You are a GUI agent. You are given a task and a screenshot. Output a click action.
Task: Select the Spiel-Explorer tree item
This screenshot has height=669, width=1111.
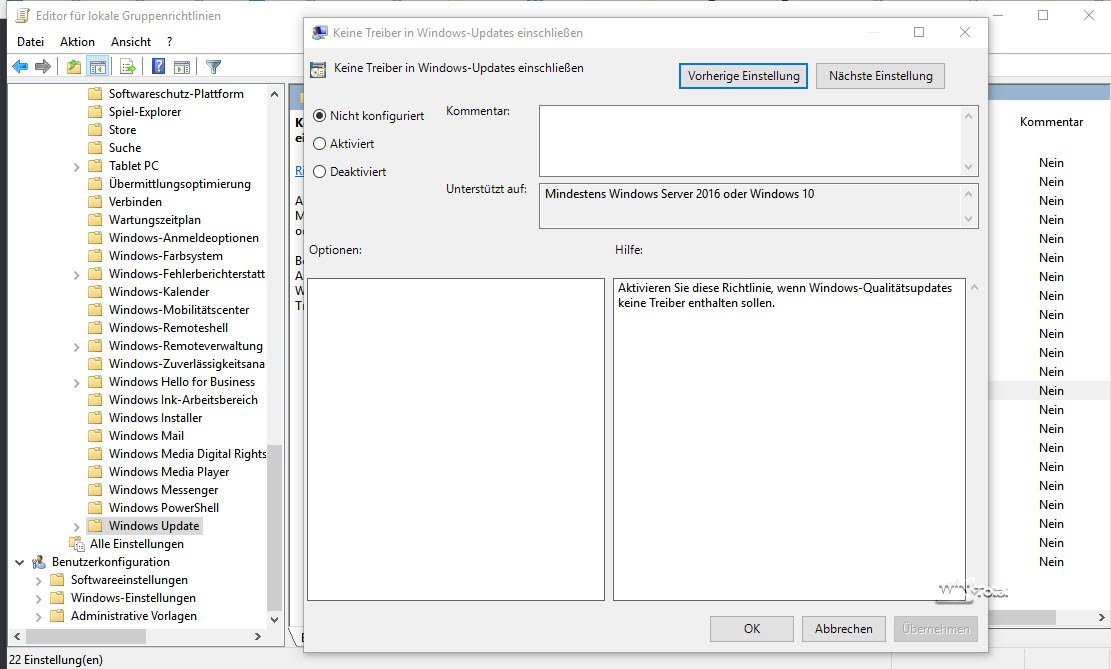[145, 111]
